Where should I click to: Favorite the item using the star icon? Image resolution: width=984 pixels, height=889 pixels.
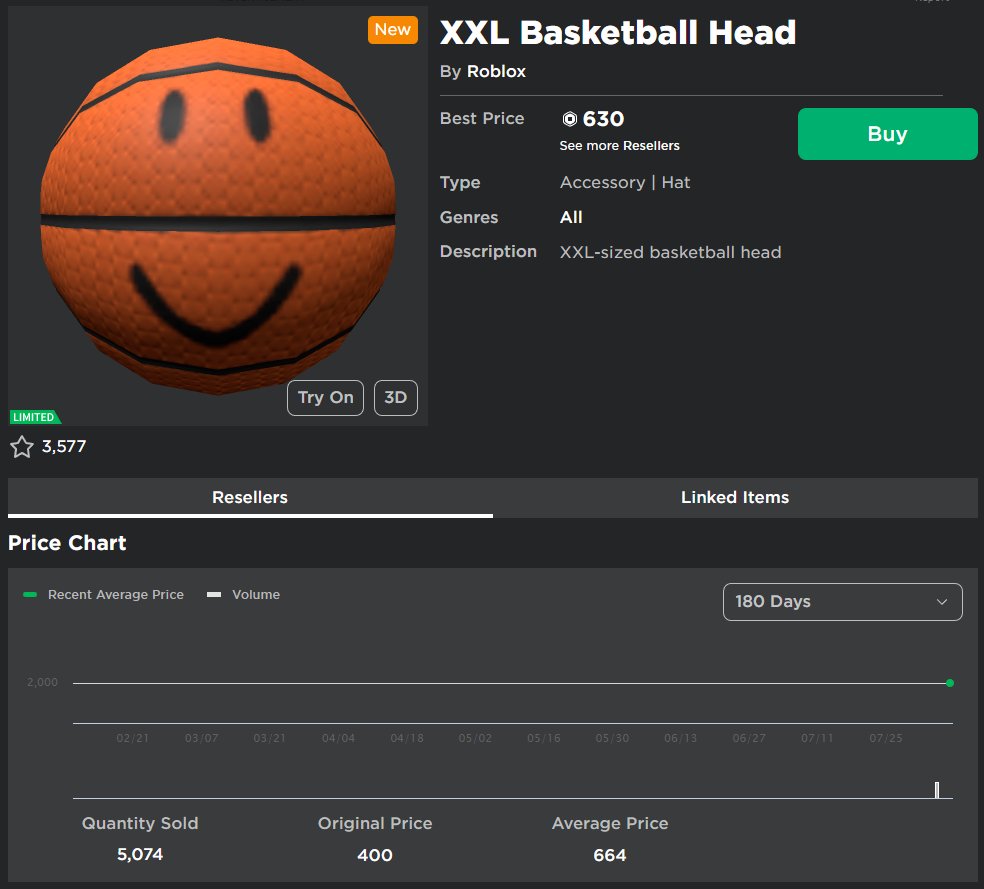click(x=22, y=446)
